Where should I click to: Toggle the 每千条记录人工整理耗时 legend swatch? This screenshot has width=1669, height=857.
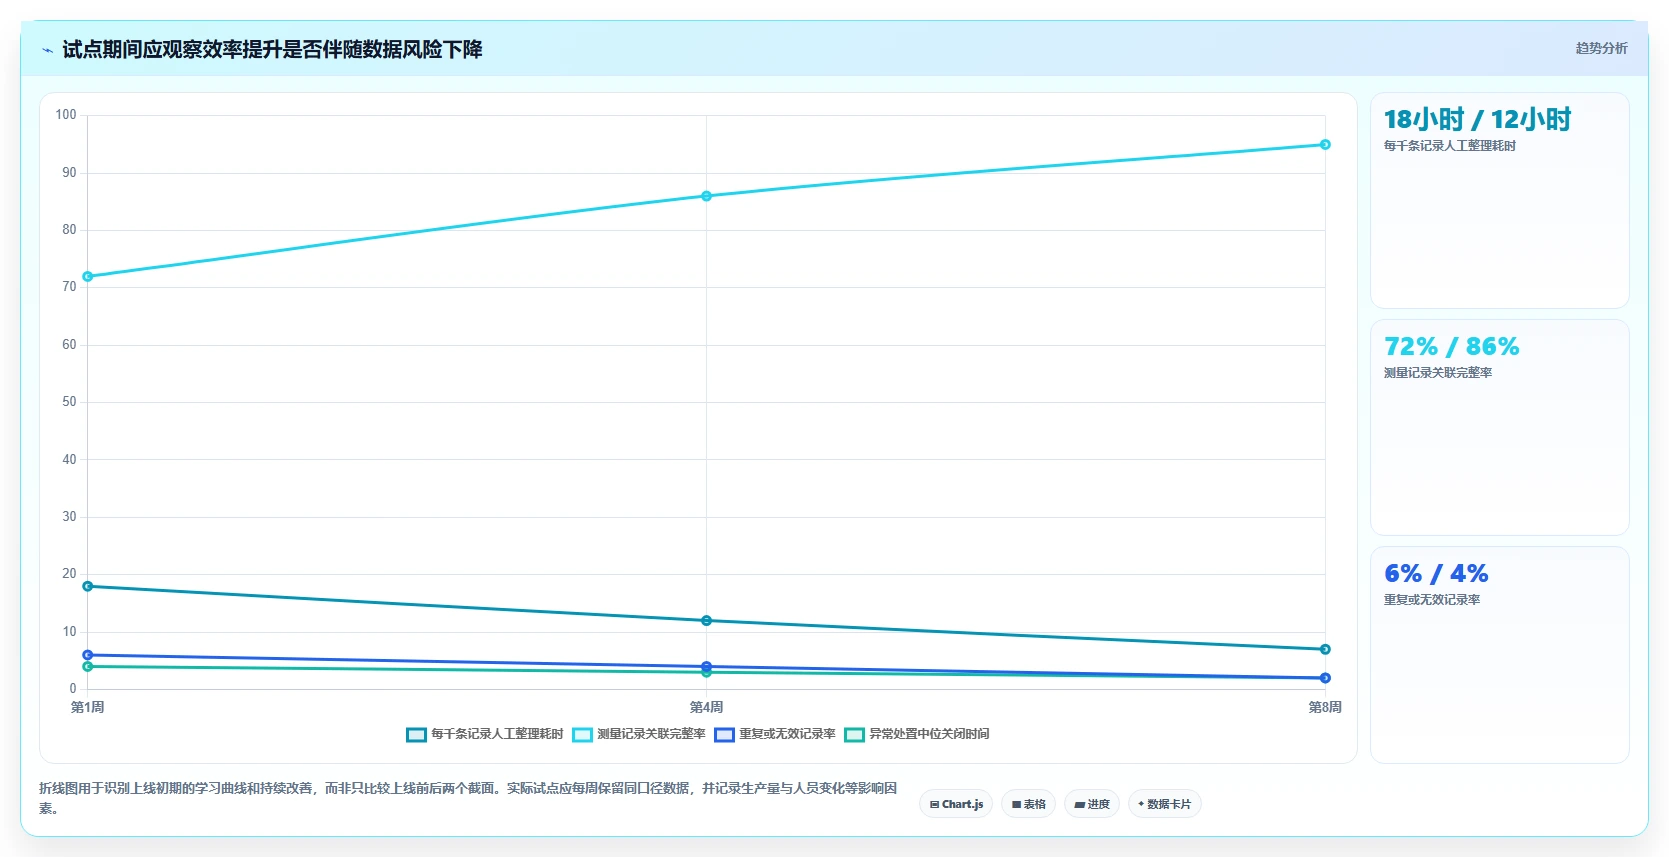click(416, 735)
